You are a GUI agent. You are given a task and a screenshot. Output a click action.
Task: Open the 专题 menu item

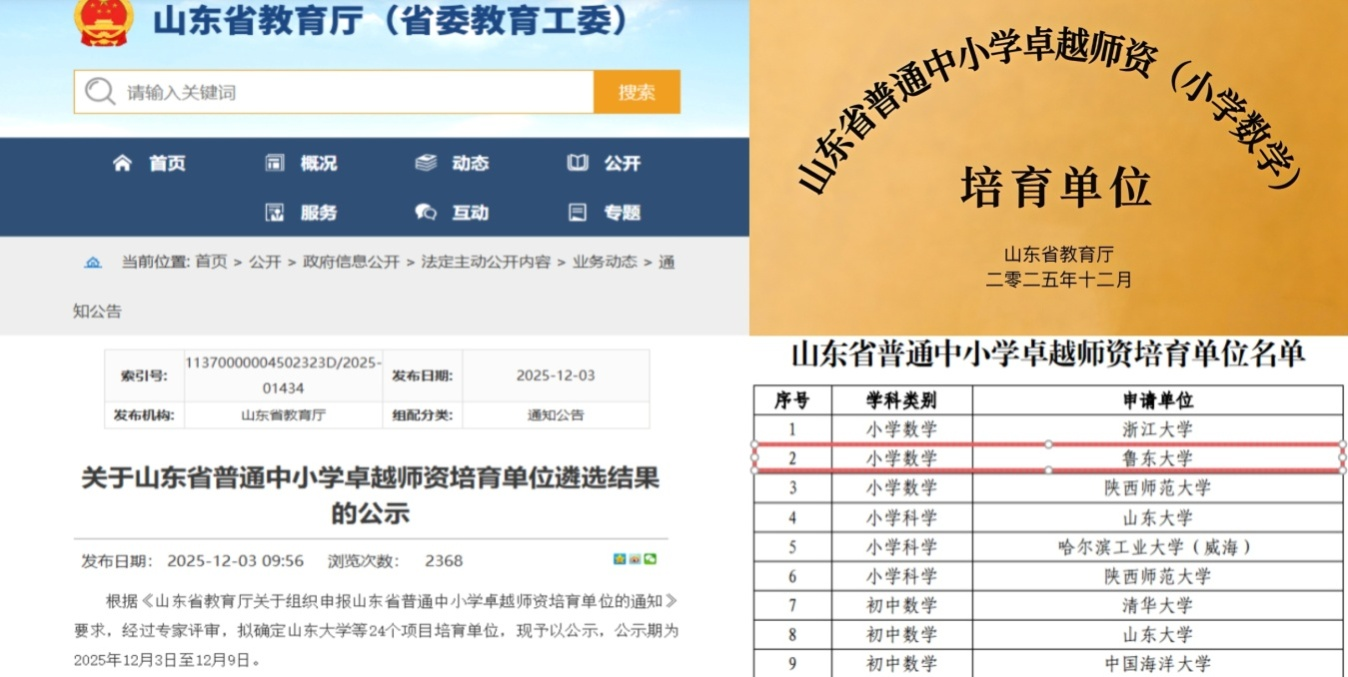tap(621, 212)
